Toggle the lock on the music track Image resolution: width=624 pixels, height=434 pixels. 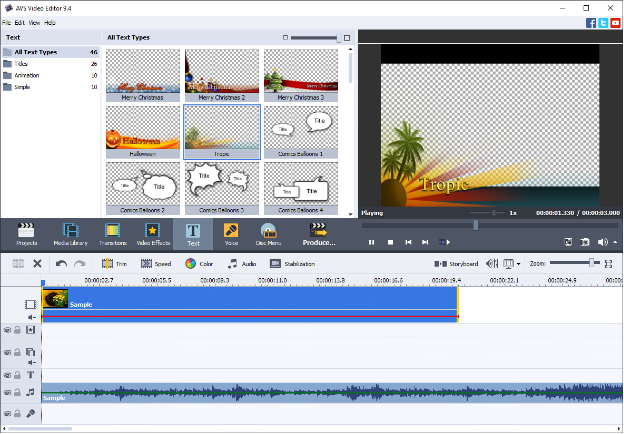17,393
